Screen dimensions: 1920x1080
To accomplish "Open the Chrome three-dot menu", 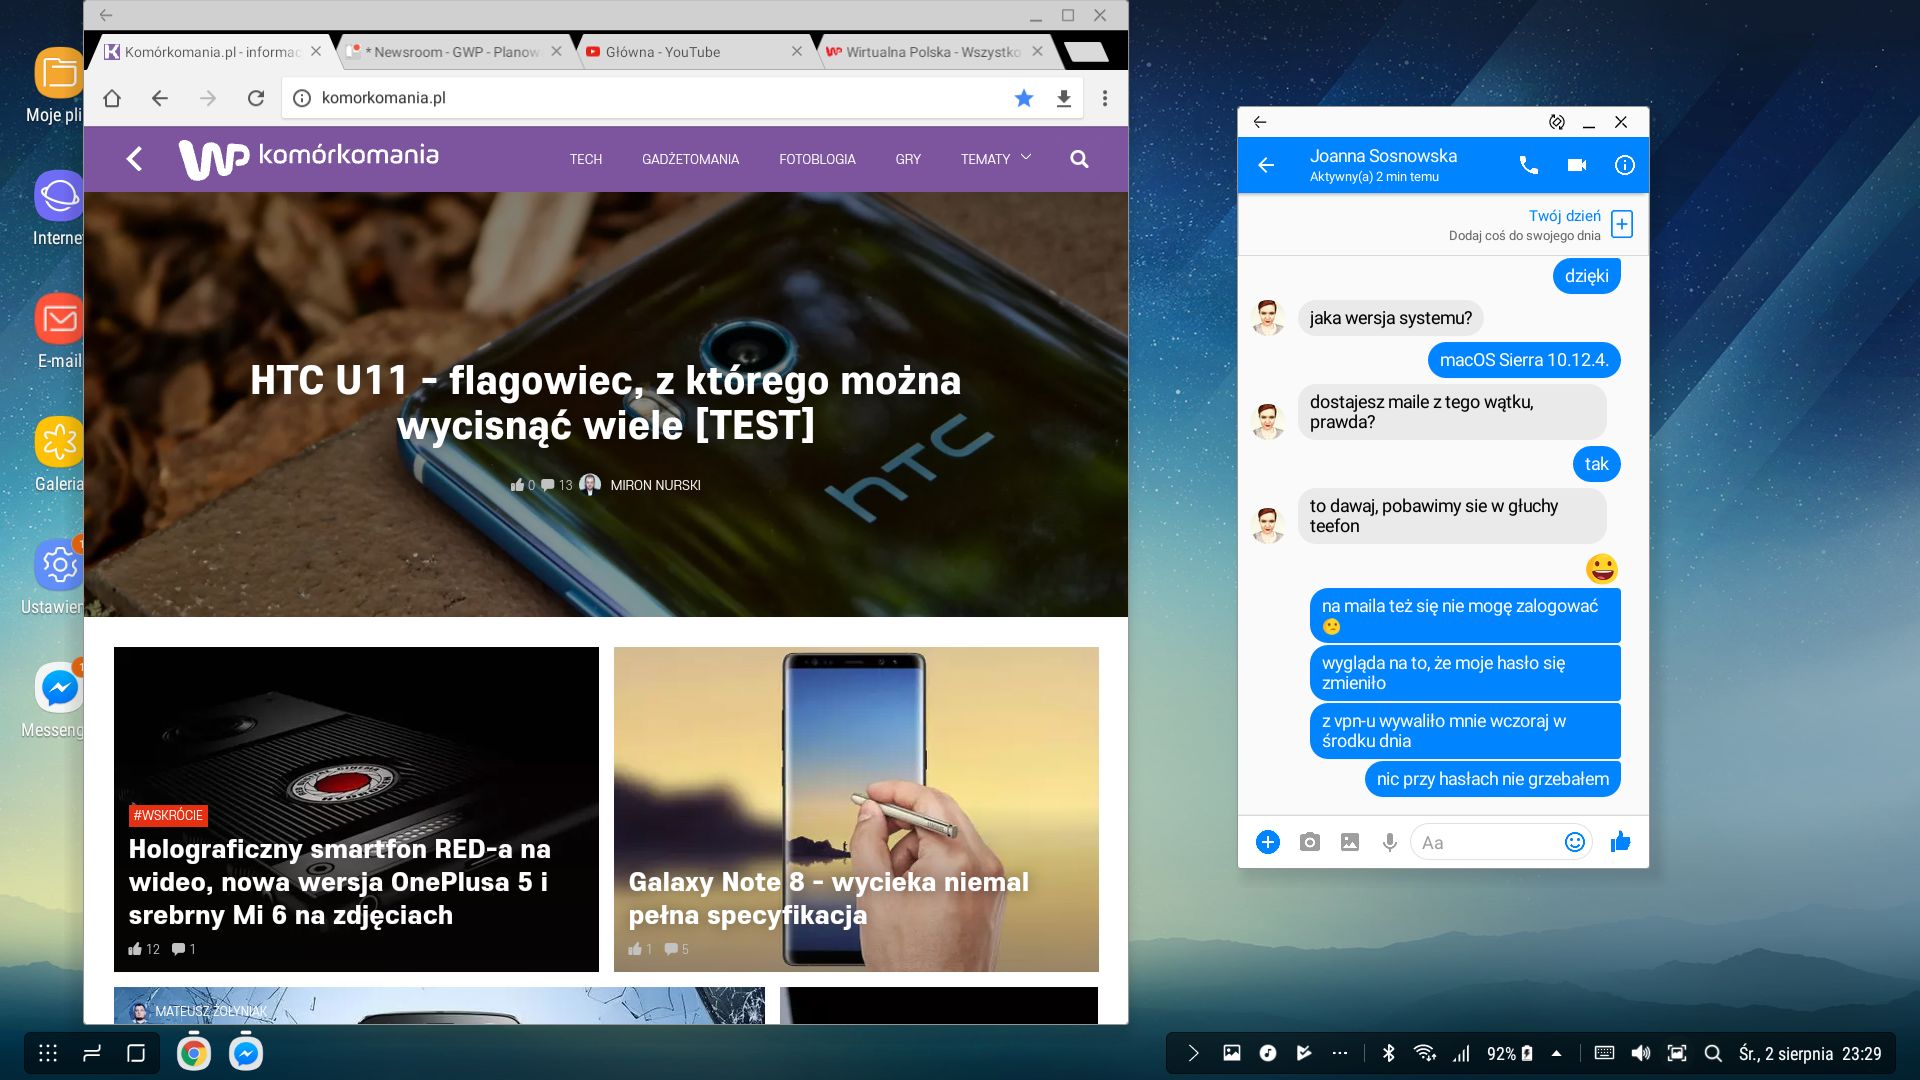I will [x=1105, y=98].
